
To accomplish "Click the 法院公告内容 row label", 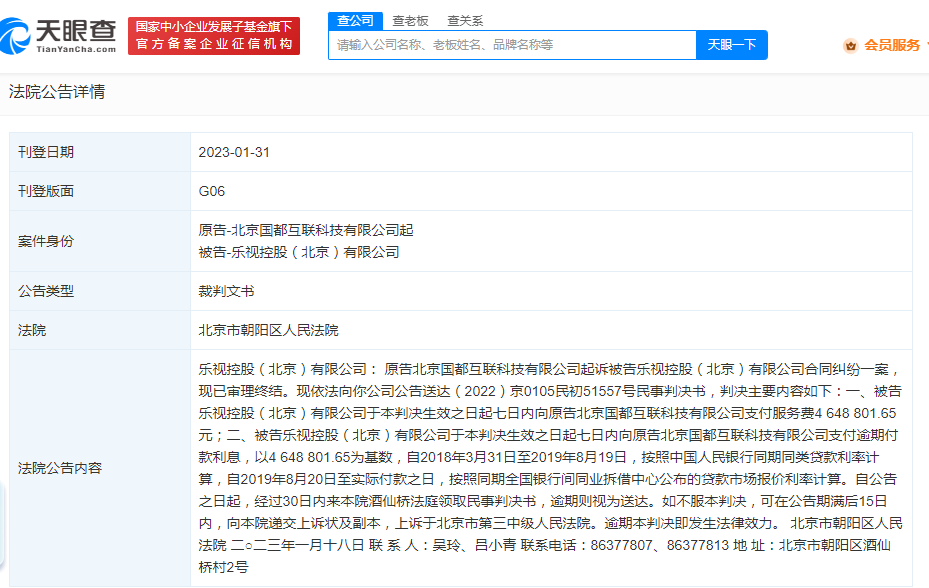I will click(60, 467).
